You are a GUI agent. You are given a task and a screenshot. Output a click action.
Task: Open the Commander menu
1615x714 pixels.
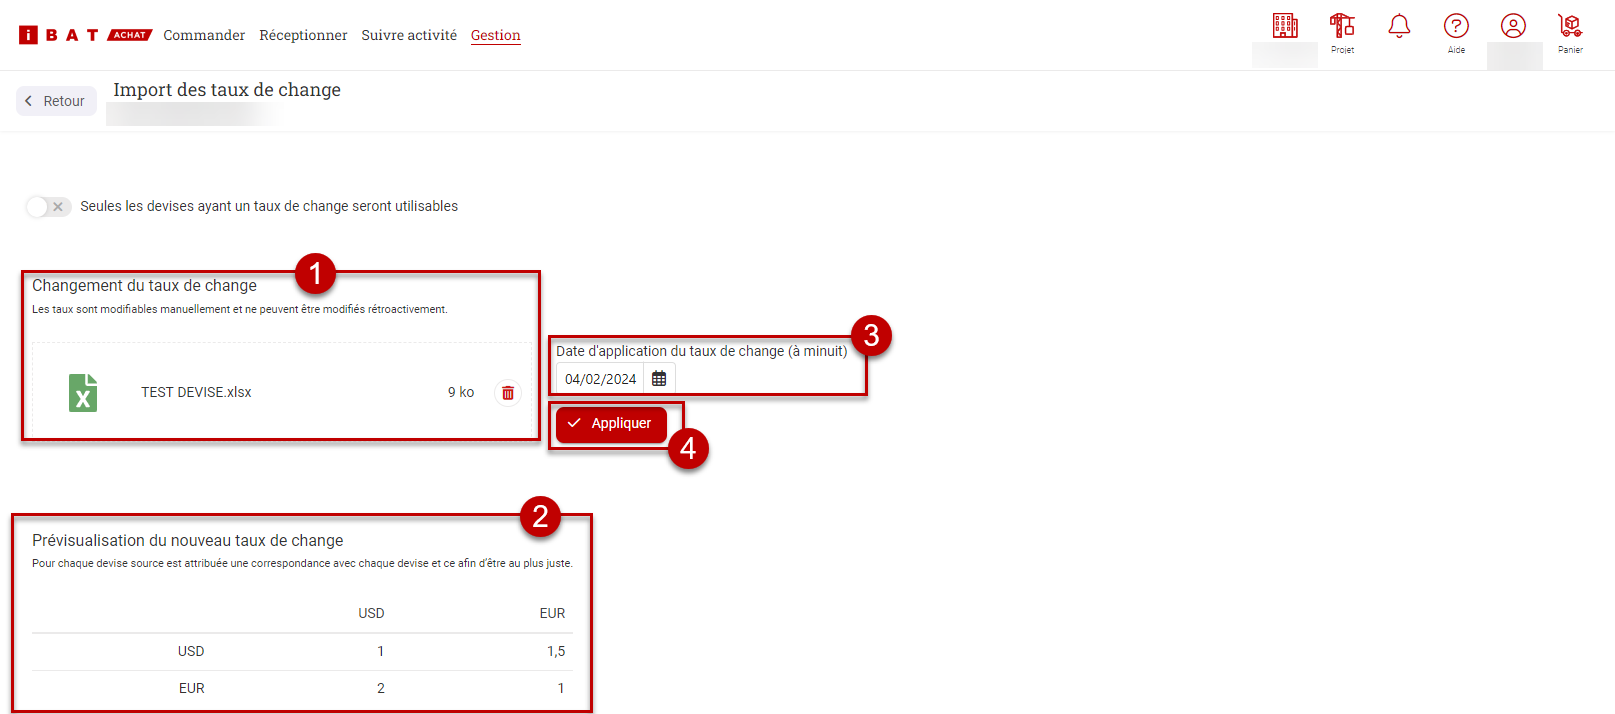(x=204, y=35)
